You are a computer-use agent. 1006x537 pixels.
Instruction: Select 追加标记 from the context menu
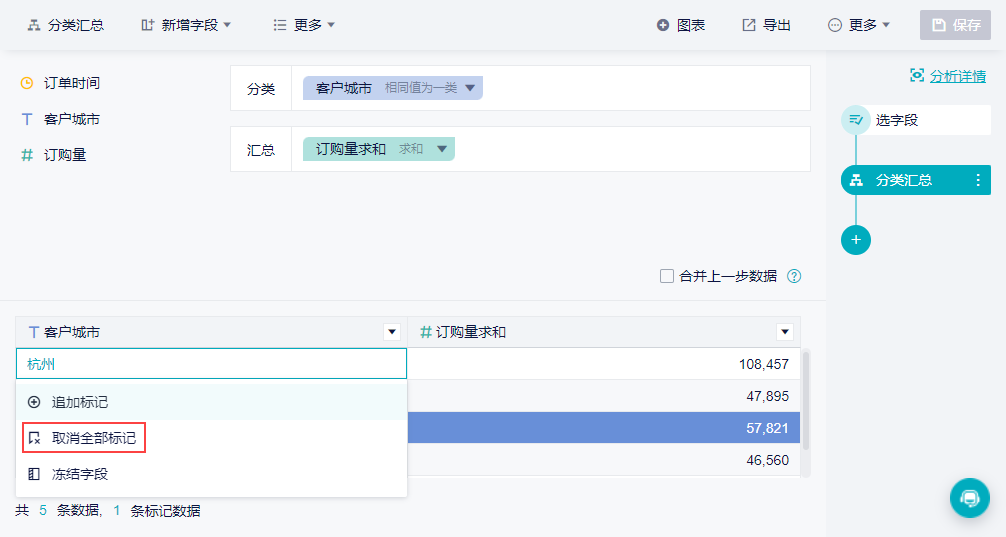click(x=79, y=402)
